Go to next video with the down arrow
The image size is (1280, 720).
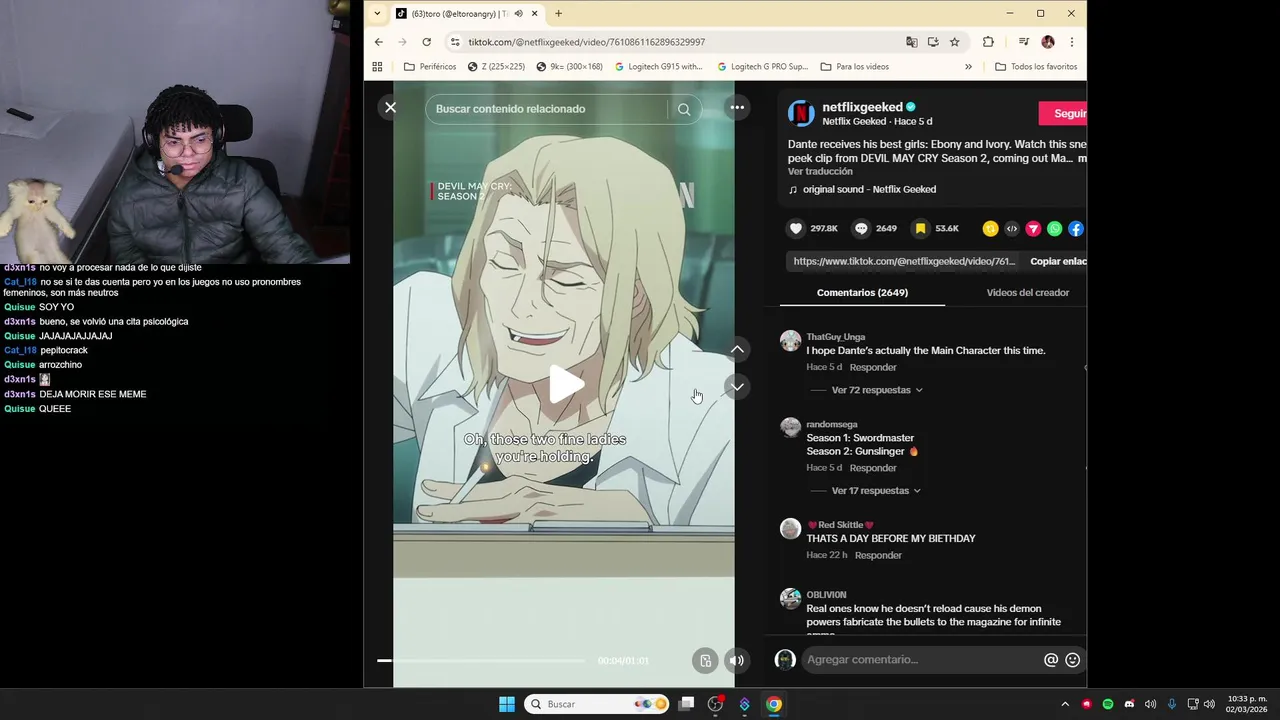pyautogui.click(x=737, y=387)
